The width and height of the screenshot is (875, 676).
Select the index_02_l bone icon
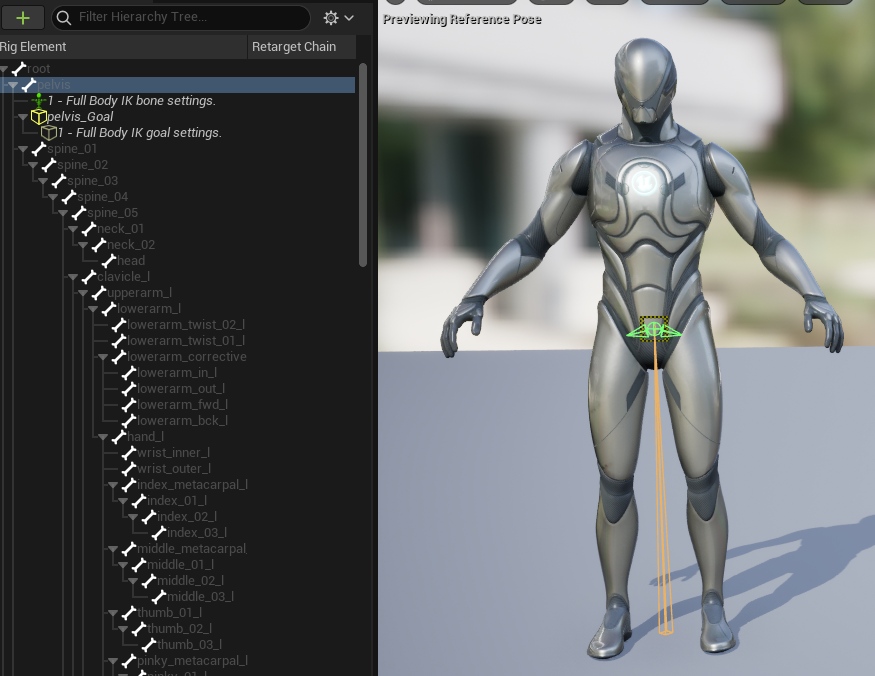(x=150, y=517)
